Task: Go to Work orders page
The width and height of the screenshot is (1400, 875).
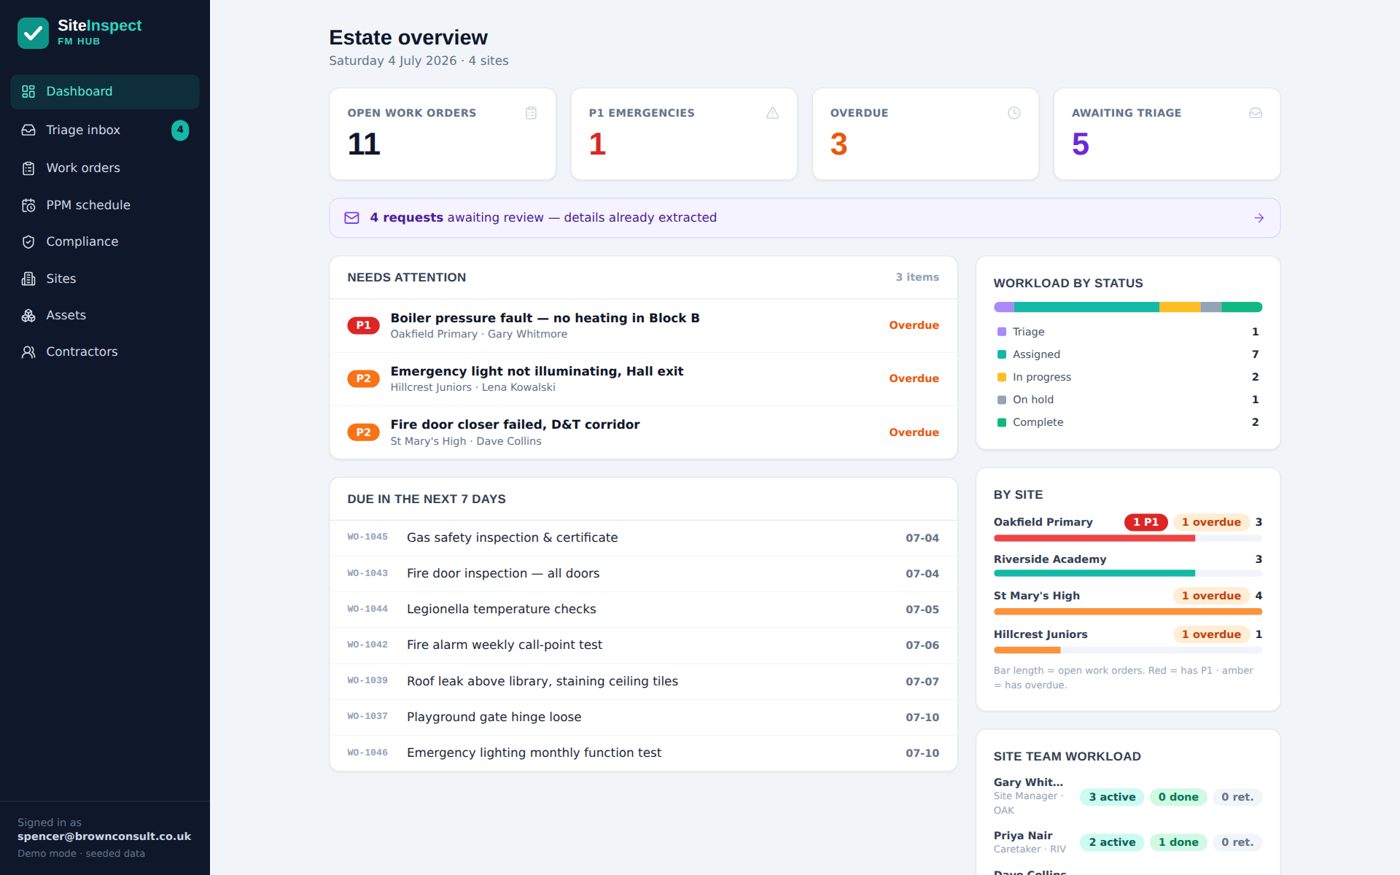Action: pos(105,168)
